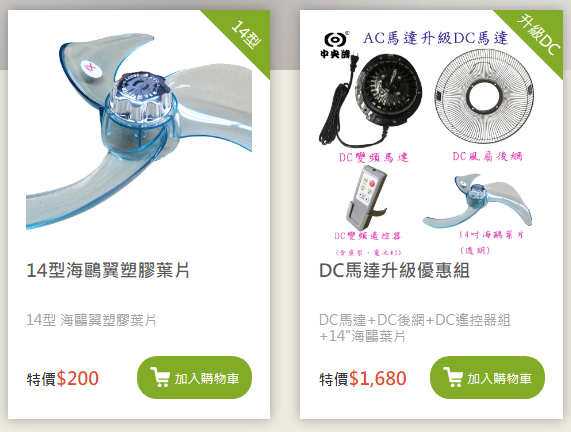Click the AC馬達升級DC馬達 banner heading

point(435,38)
